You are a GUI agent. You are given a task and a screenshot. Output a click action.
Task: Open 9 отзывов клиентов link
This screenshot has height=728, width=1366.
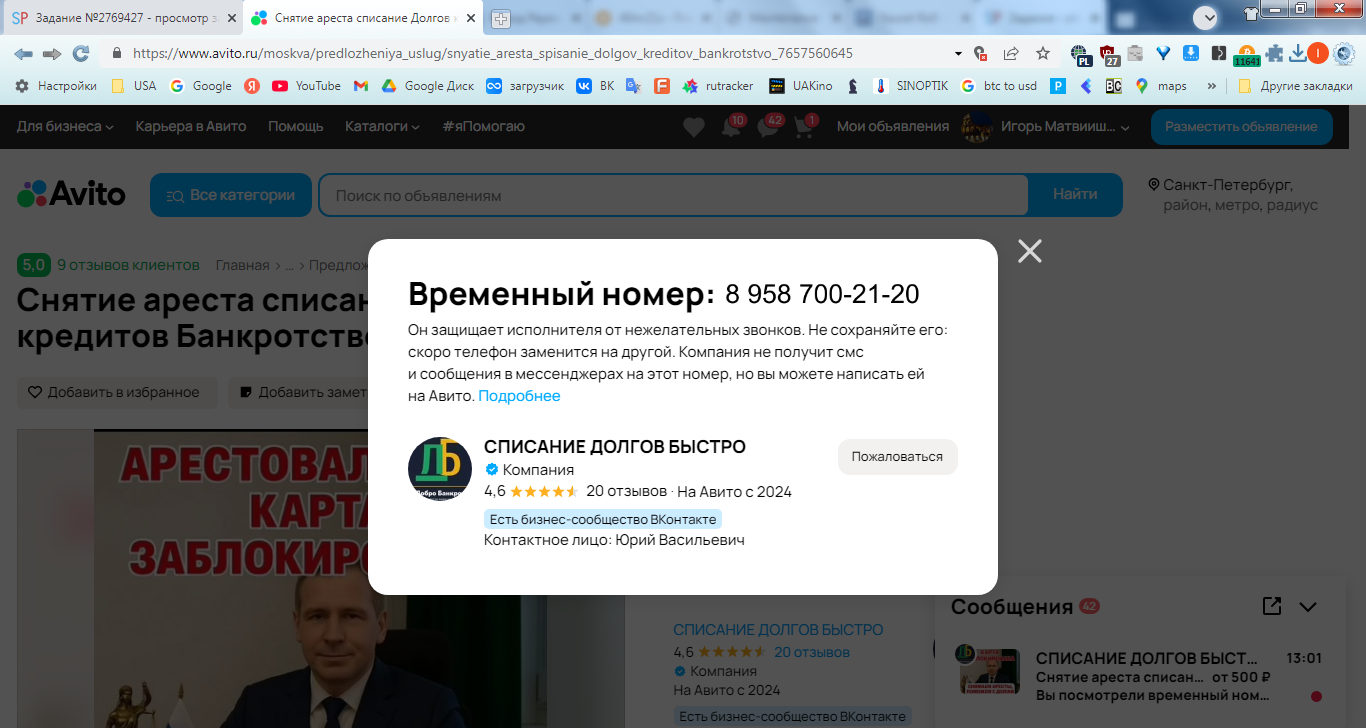click(128, 265)
